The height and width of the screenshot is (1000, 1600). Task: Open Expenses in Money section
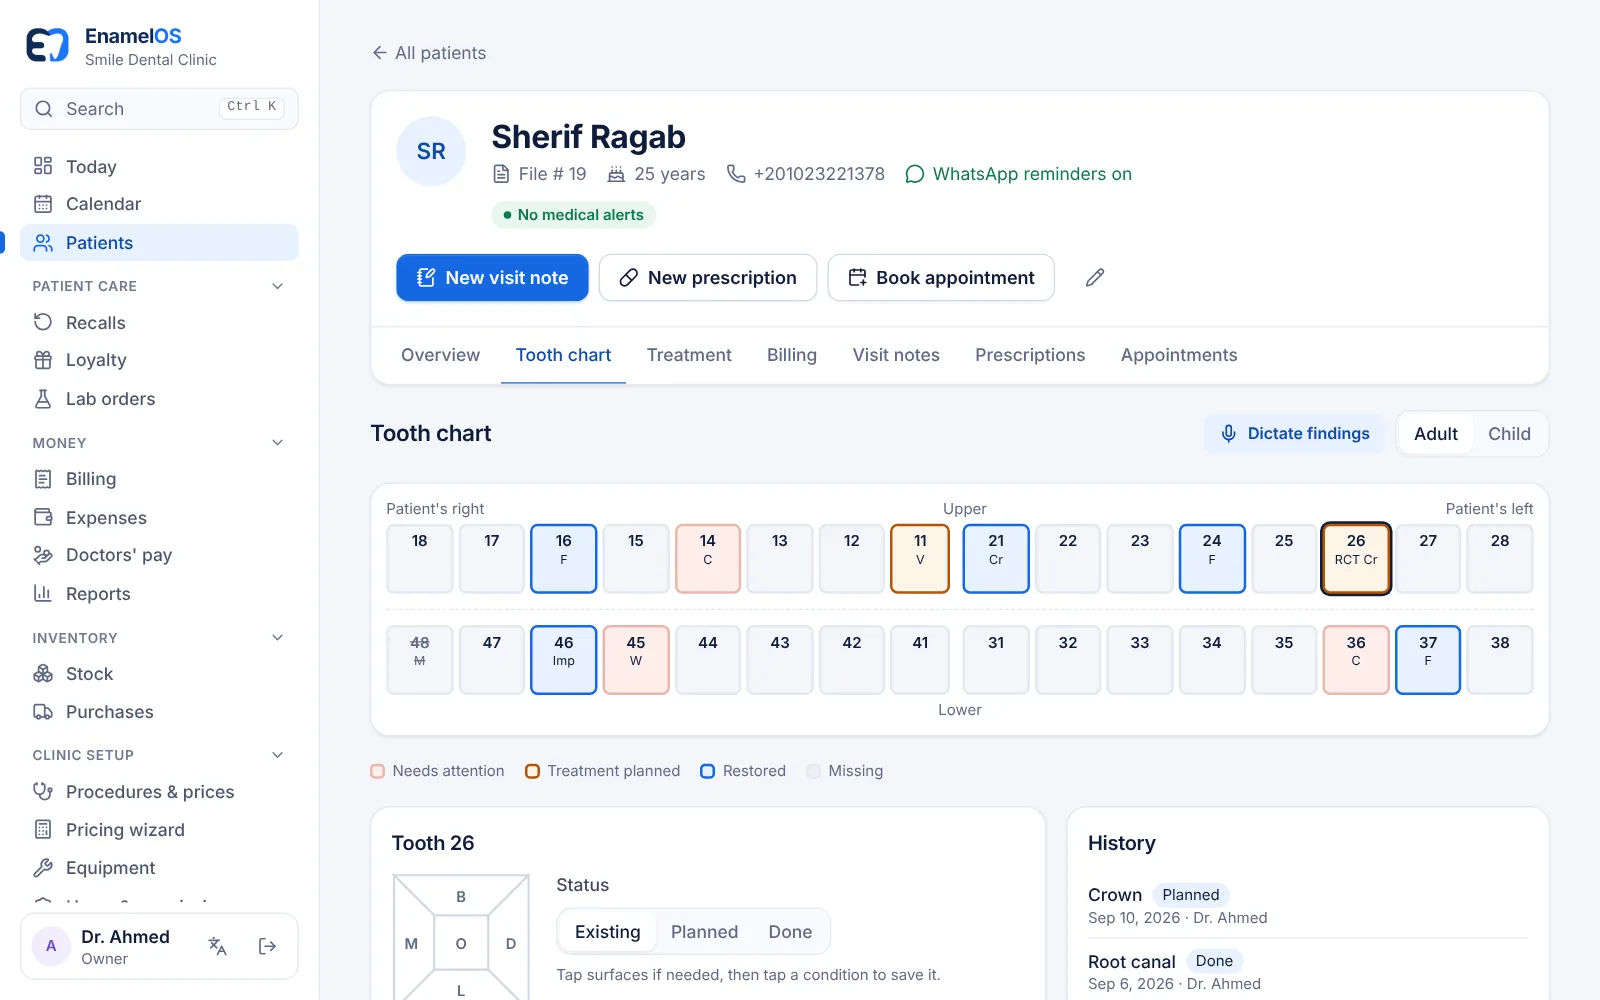(x=159, y=518)
